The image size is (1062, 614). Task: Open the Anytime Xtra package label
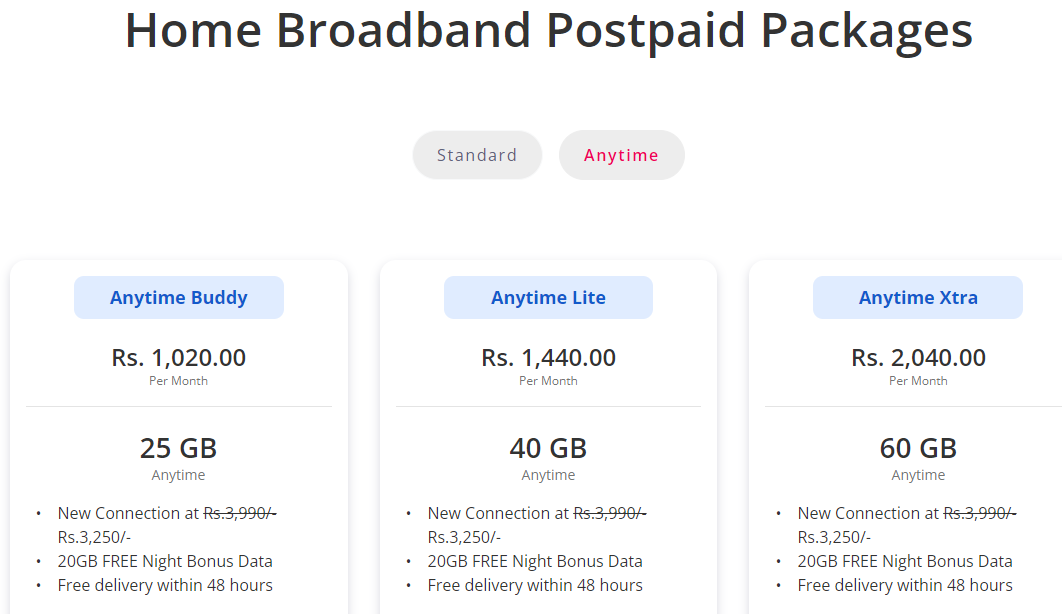tap(918, 297)
